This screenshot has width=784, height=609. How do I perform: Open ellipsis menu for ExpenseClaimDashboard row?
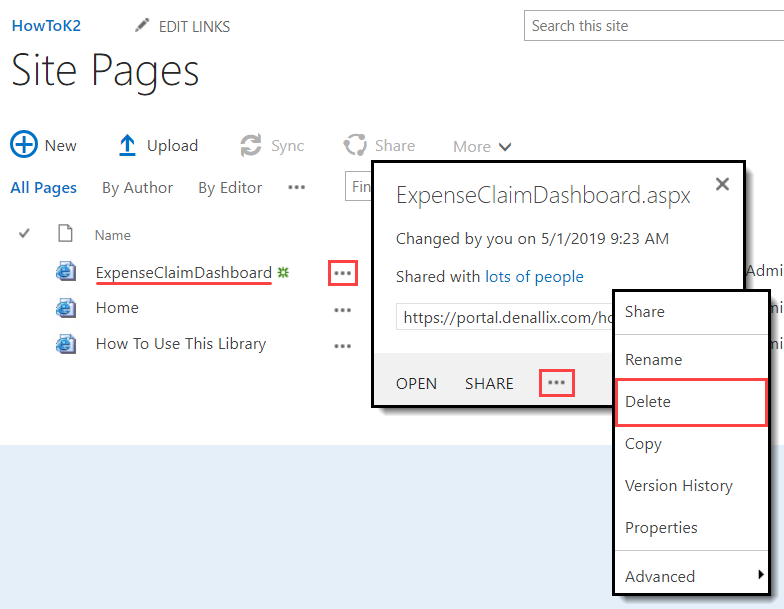click(x=342, y=273)
